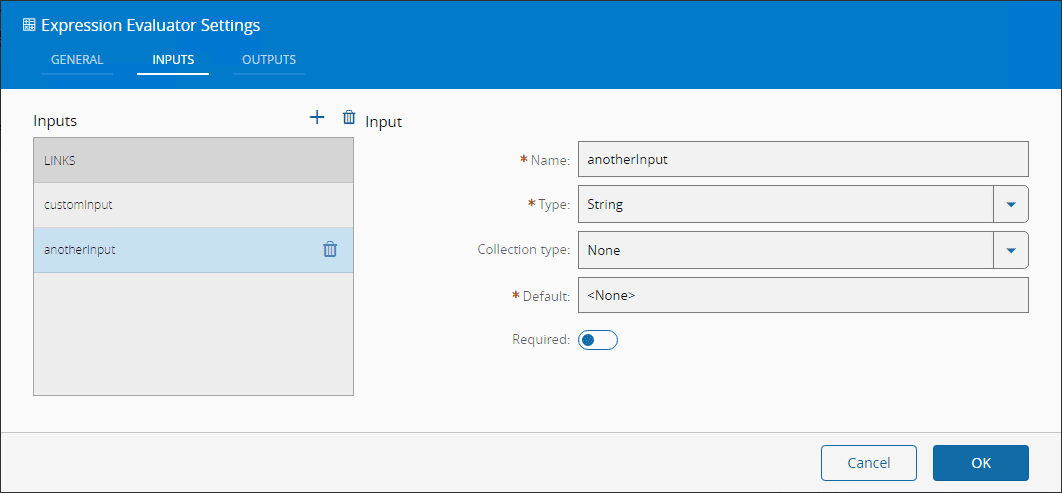Expand the Type dropdown arrow
Screen dimensions: 1062x493
pyautogui.click(x=1010, y=205)
